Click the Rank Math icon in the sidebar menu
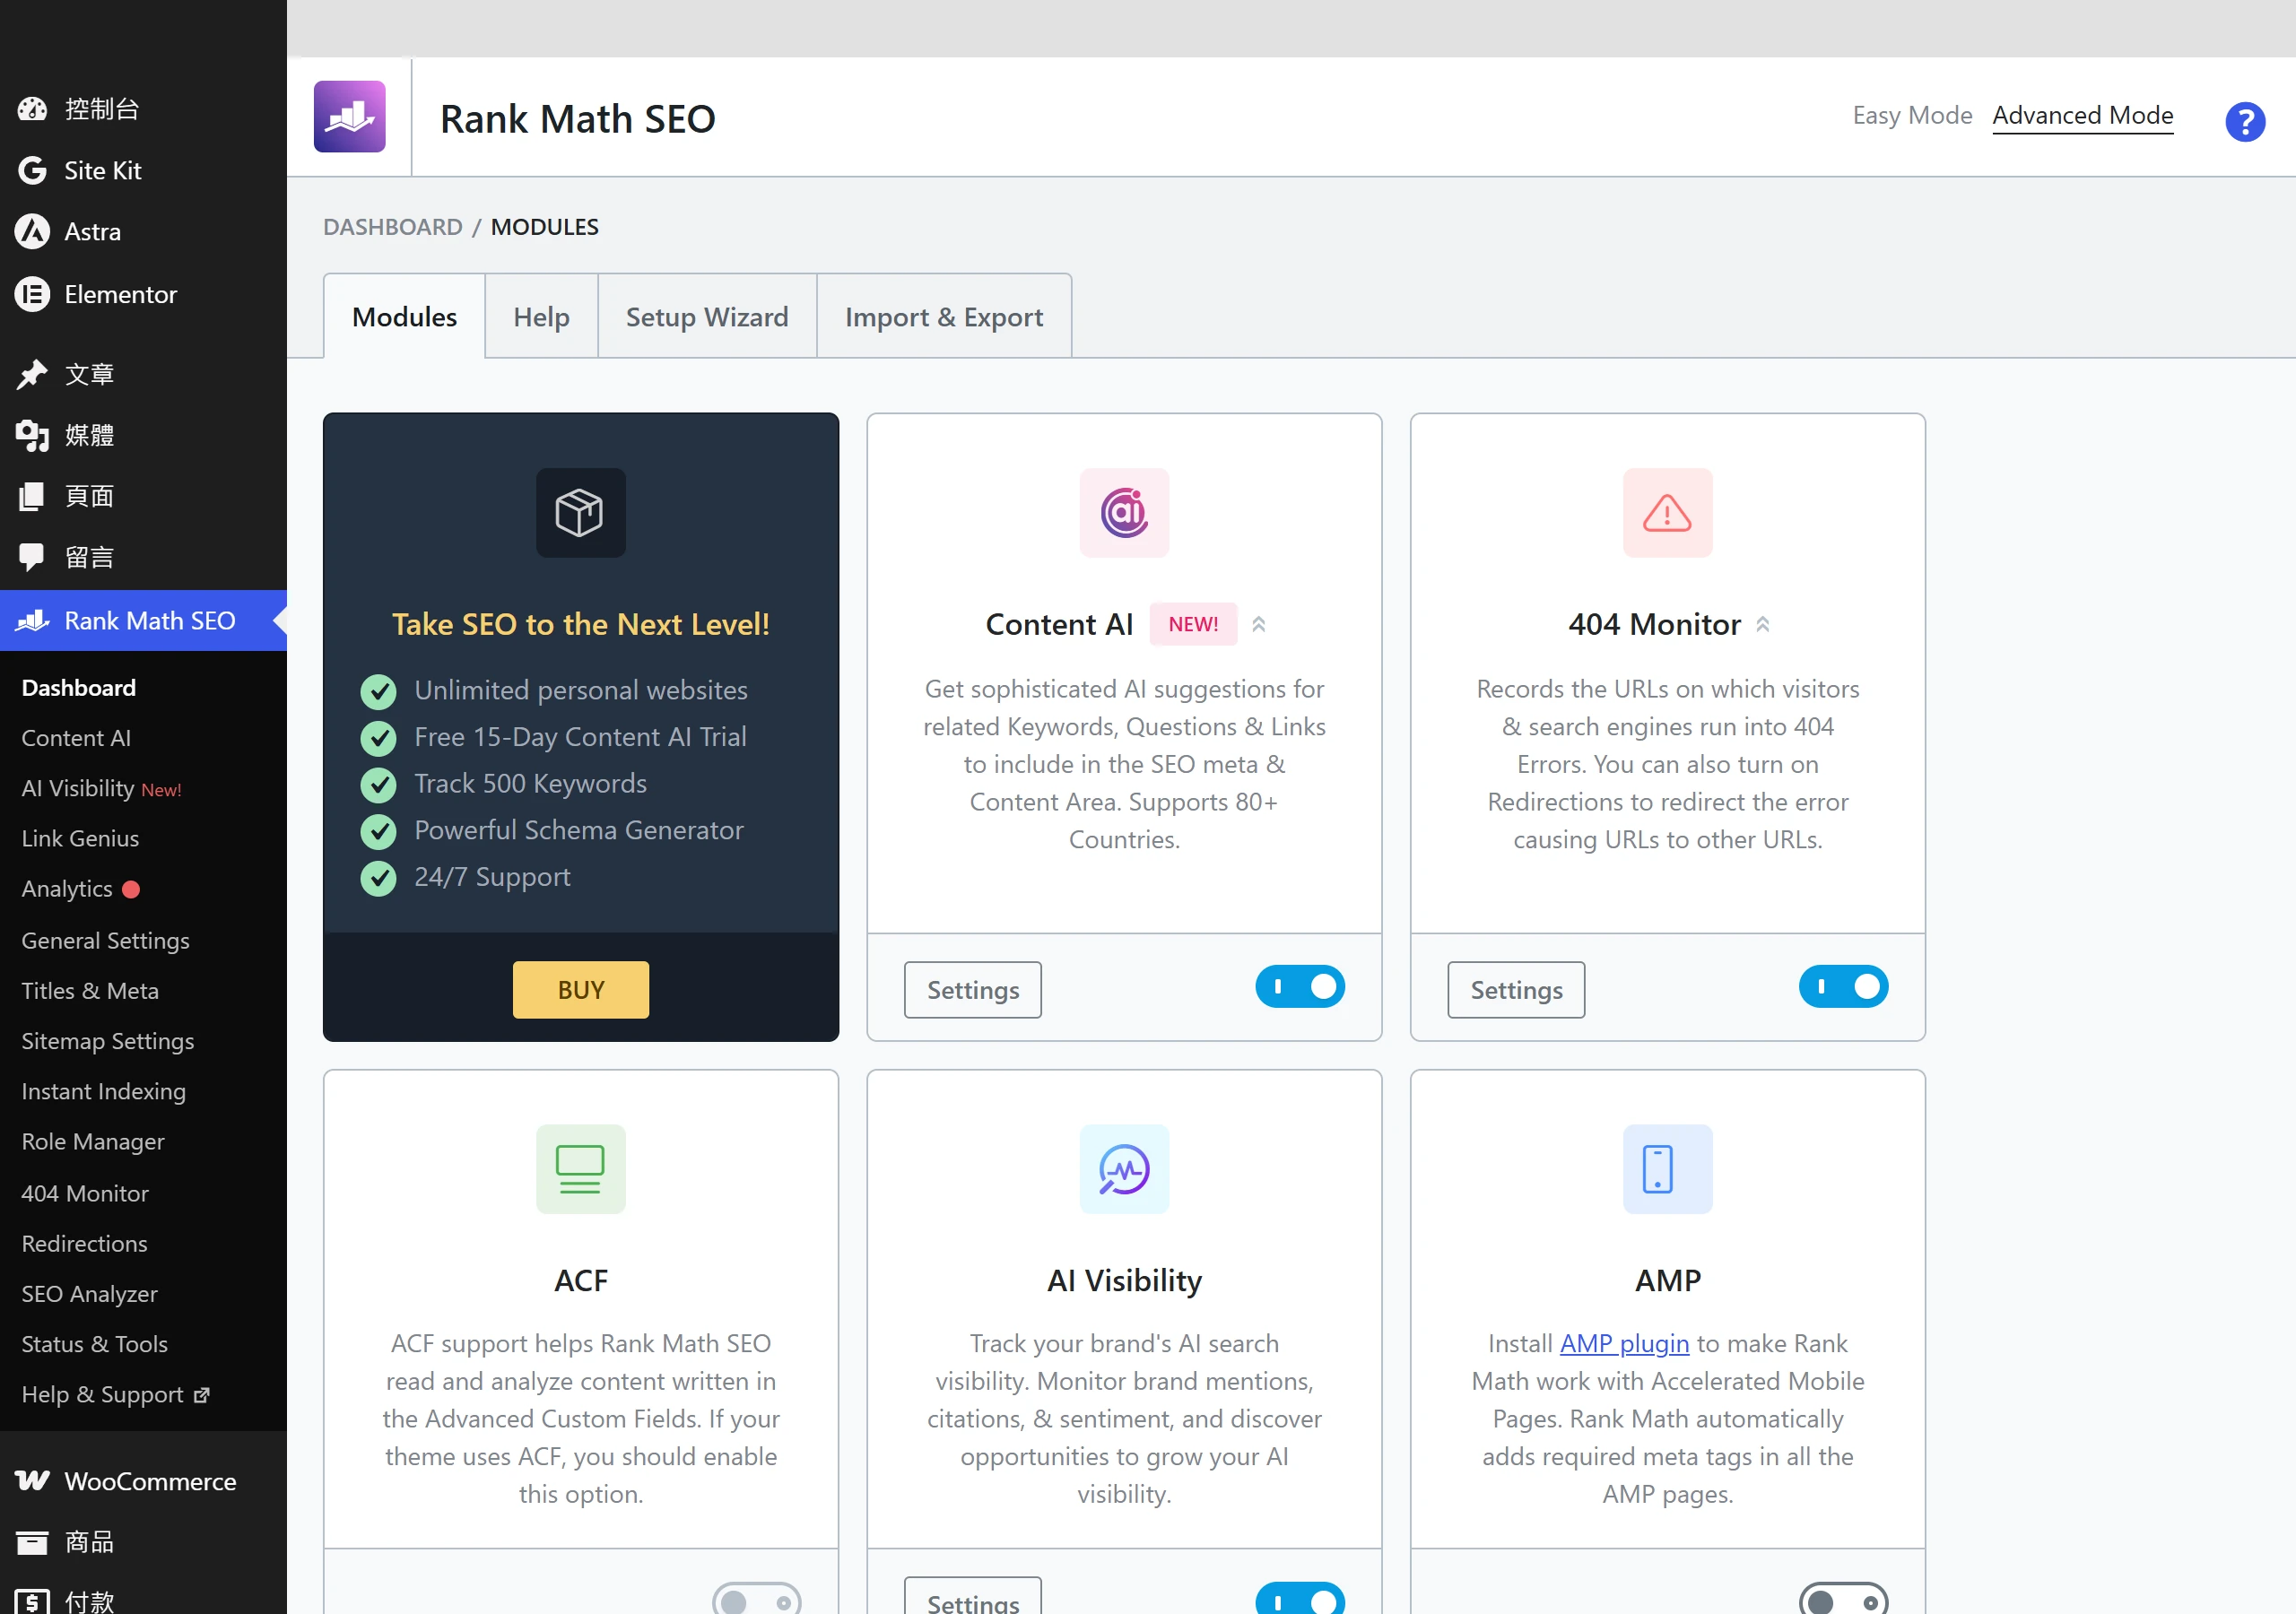The image size is (2296, 1614). click(32, 621)
